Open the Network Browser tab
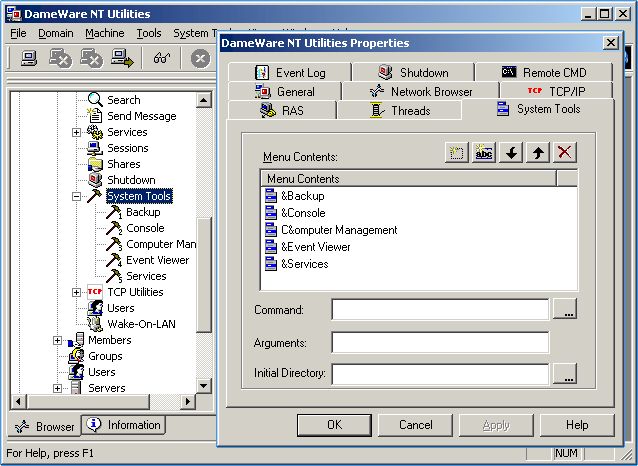 coord(421,91)
